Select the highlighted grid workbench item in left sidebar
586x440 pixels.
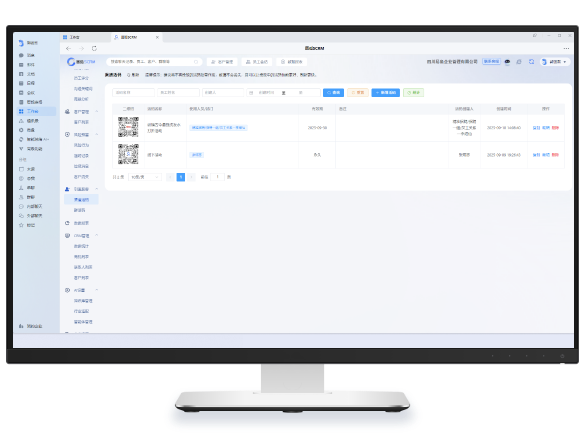[36, 111]
